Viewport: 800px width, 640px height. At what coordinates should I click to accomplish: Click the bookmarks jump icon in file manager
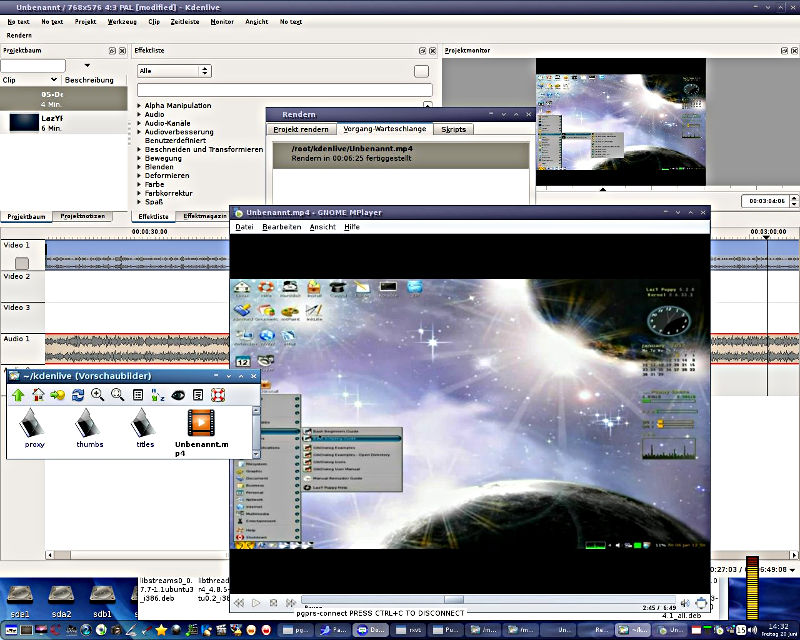click(x=58, y=395)
